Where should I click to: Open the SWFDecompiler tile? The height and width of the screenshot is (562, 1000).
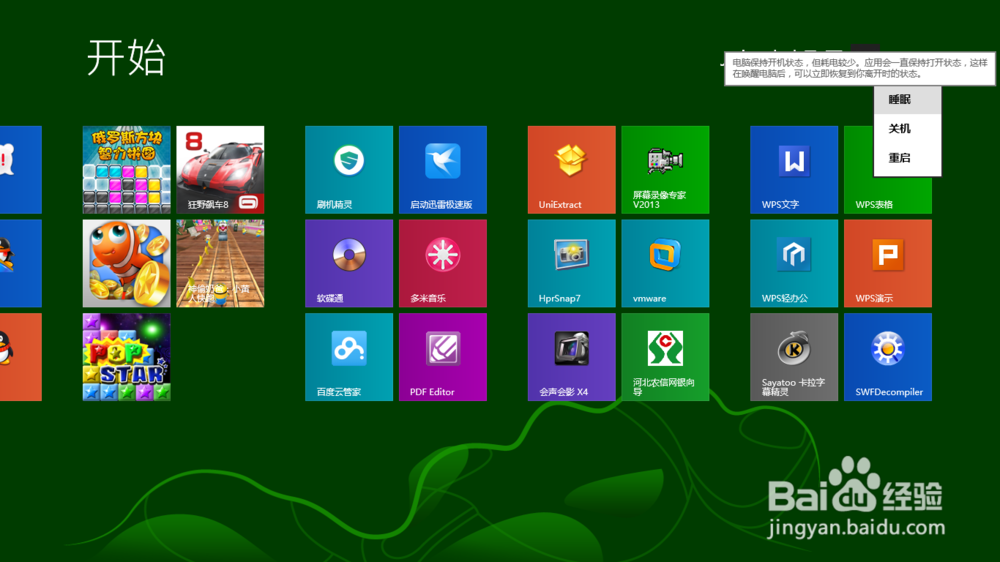tap(888, 357)
